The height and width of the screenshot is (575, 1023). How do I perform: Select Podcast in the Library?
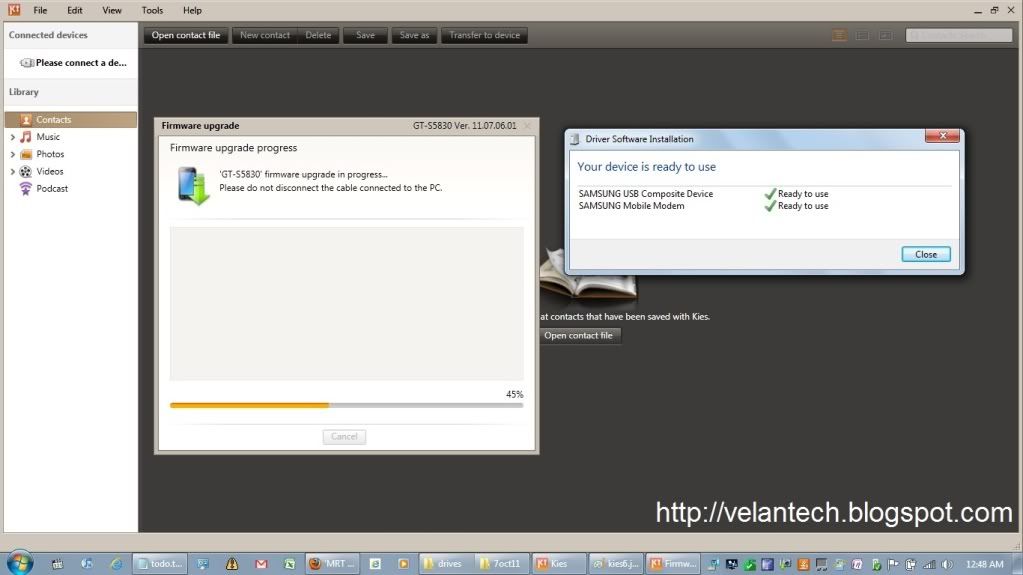click(52, 189)
